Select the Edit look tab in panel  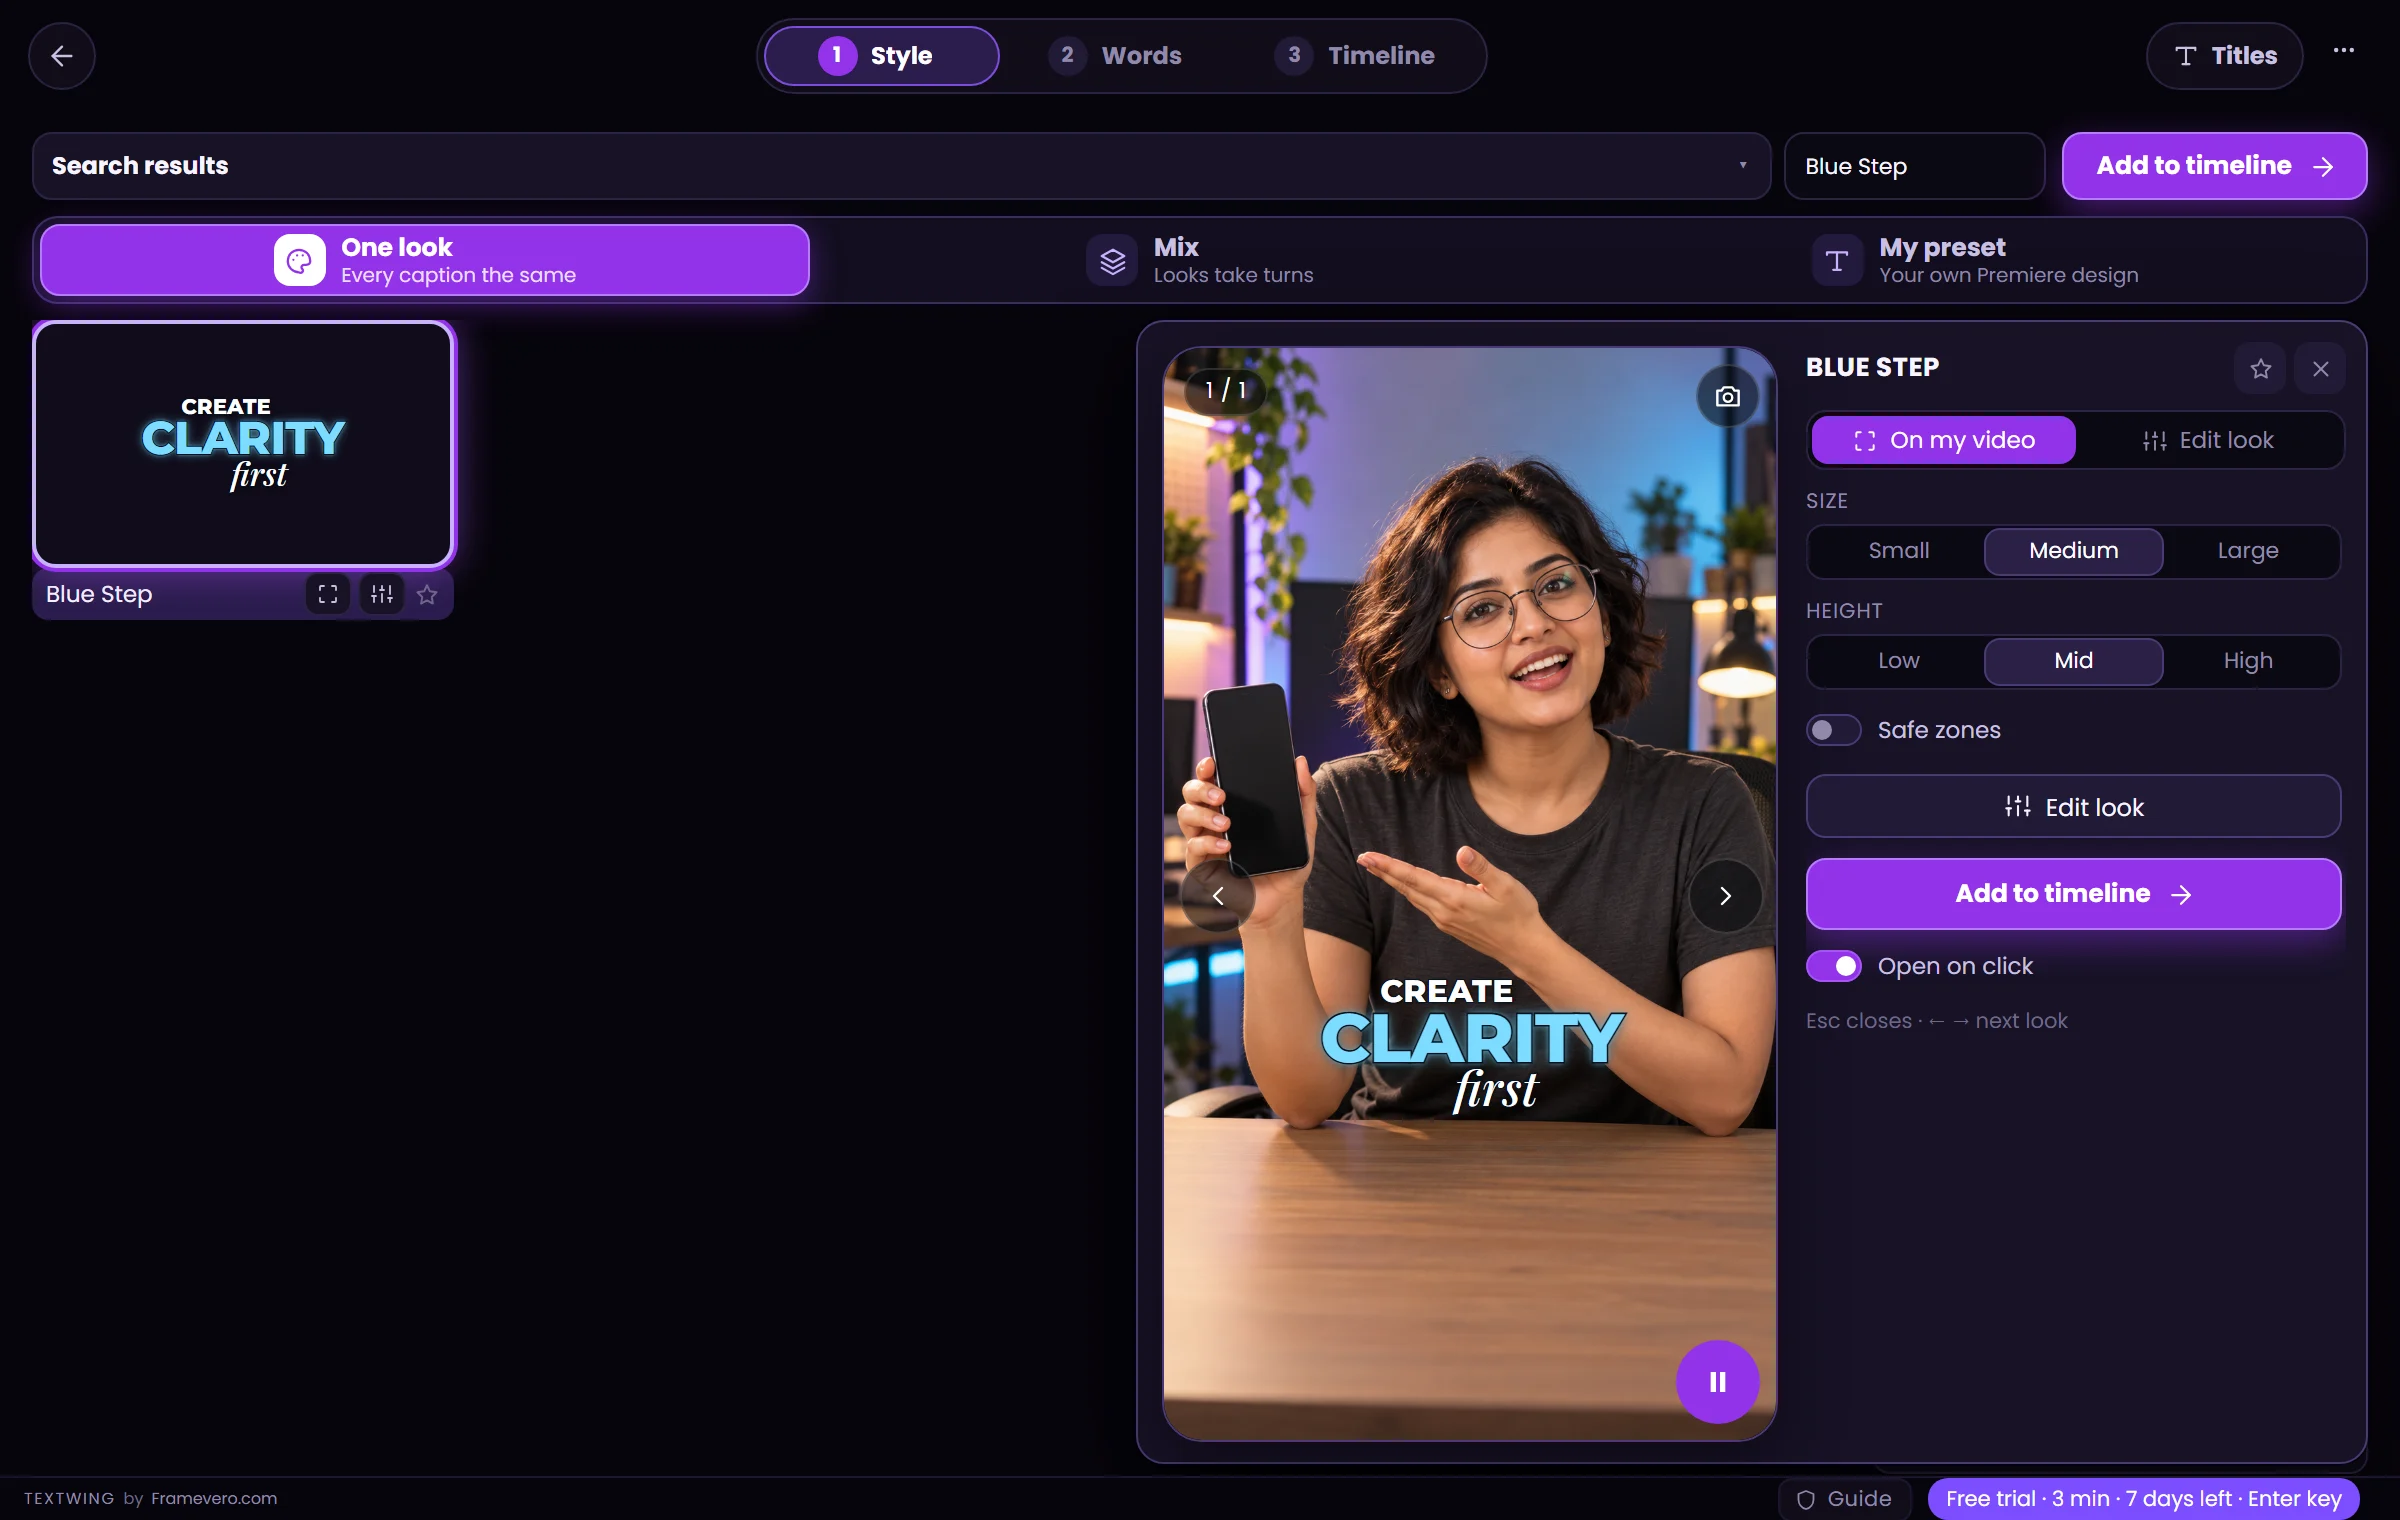(2208, 440)
